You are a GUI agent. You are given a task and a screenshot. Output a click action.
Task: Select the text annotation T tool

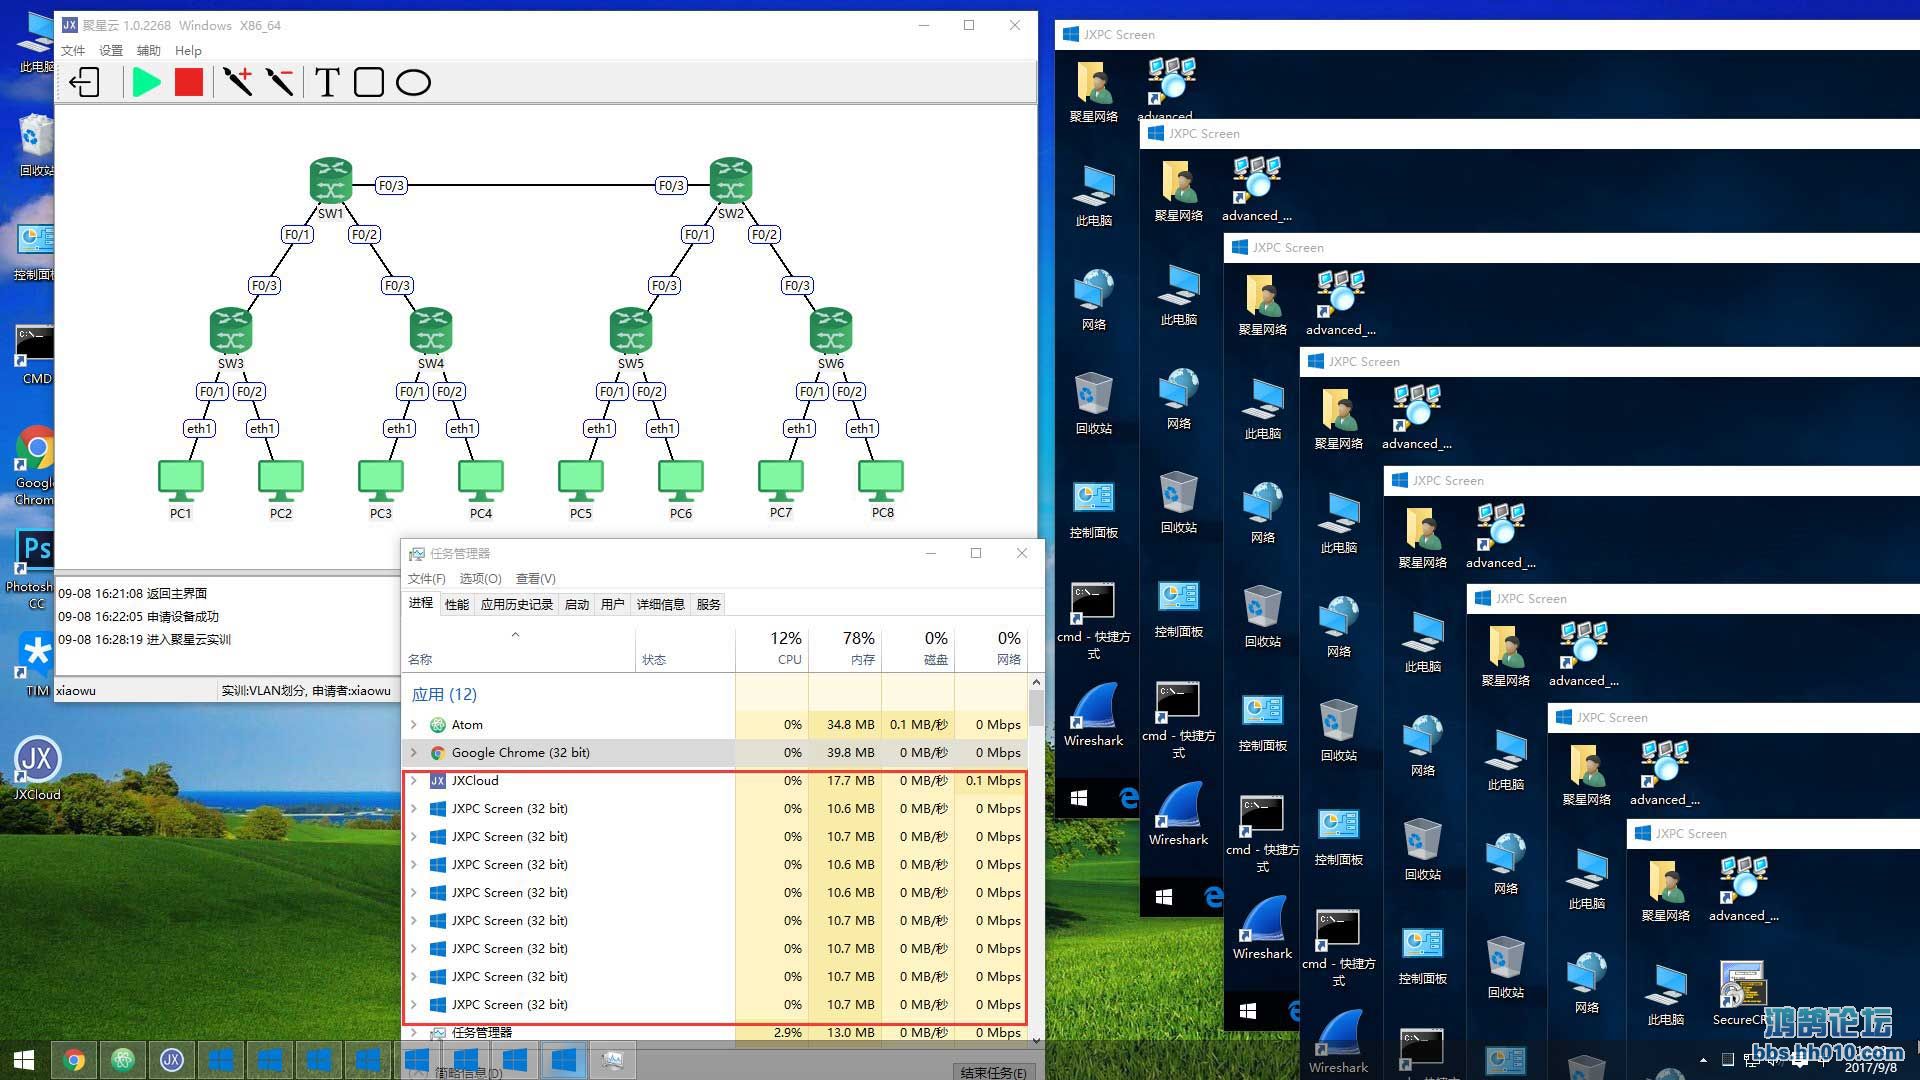click(x=326, y=82)
